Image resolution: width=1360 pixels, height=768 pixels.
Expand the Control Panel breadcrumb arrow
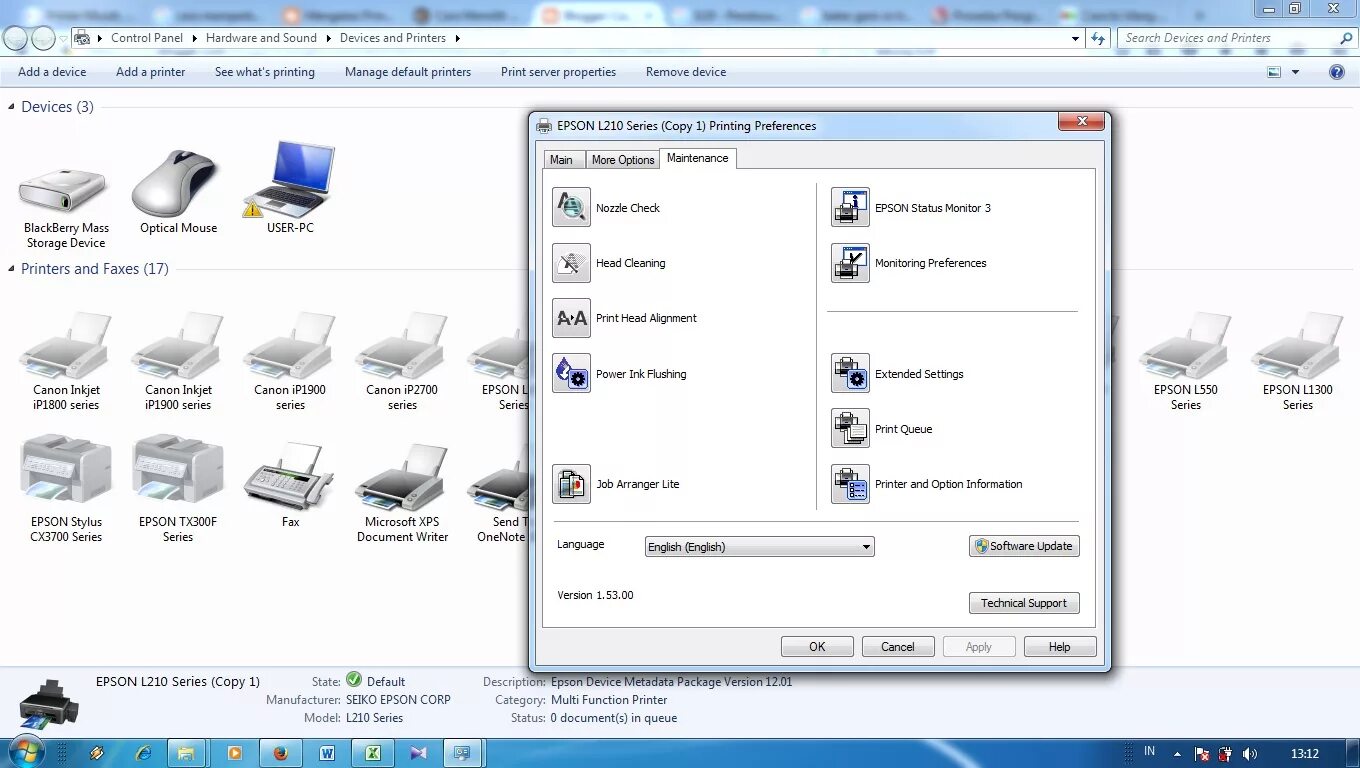pos(193,38)
